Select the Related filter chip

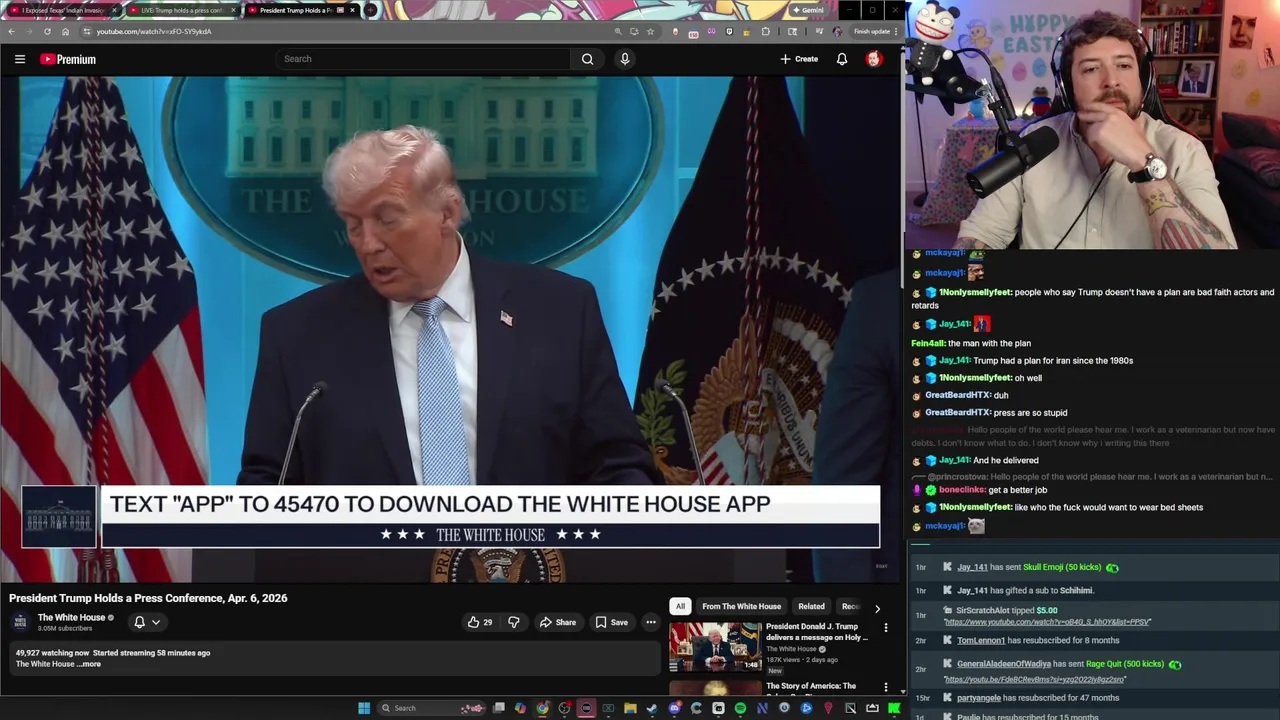[x=811, y=606]
